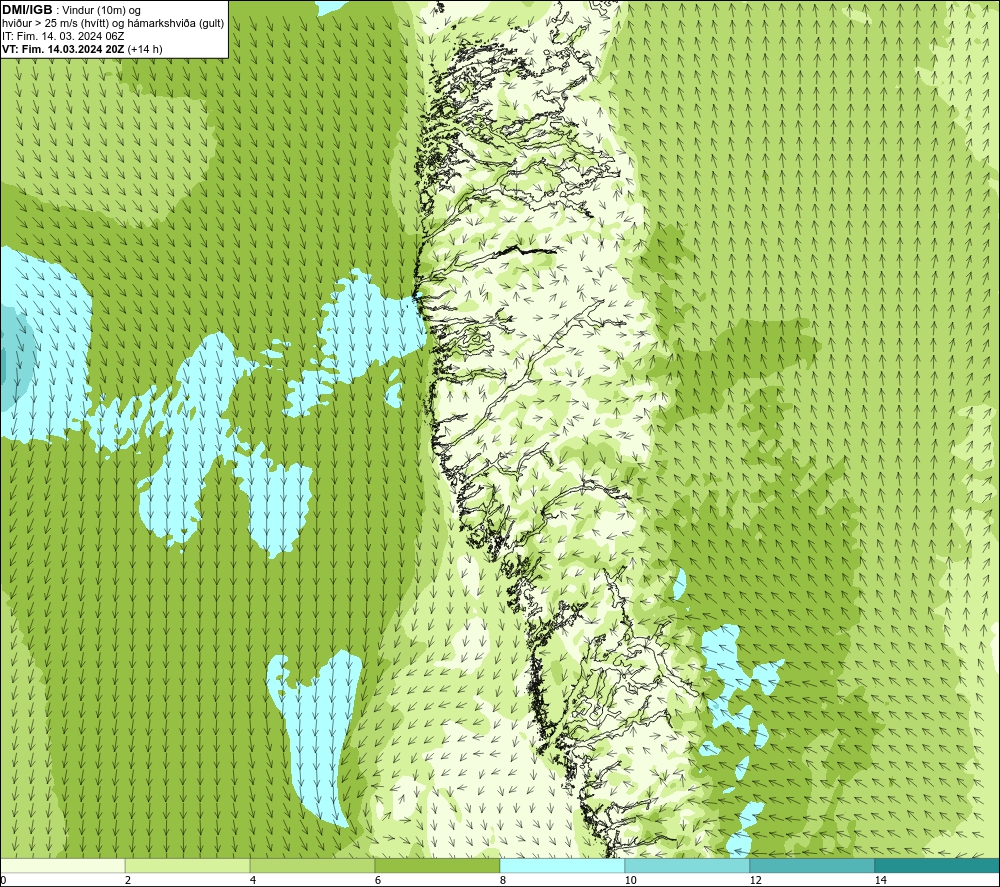
Task: Pick the dark teal above-14 m/s swatch
Action: coord(937,865)
